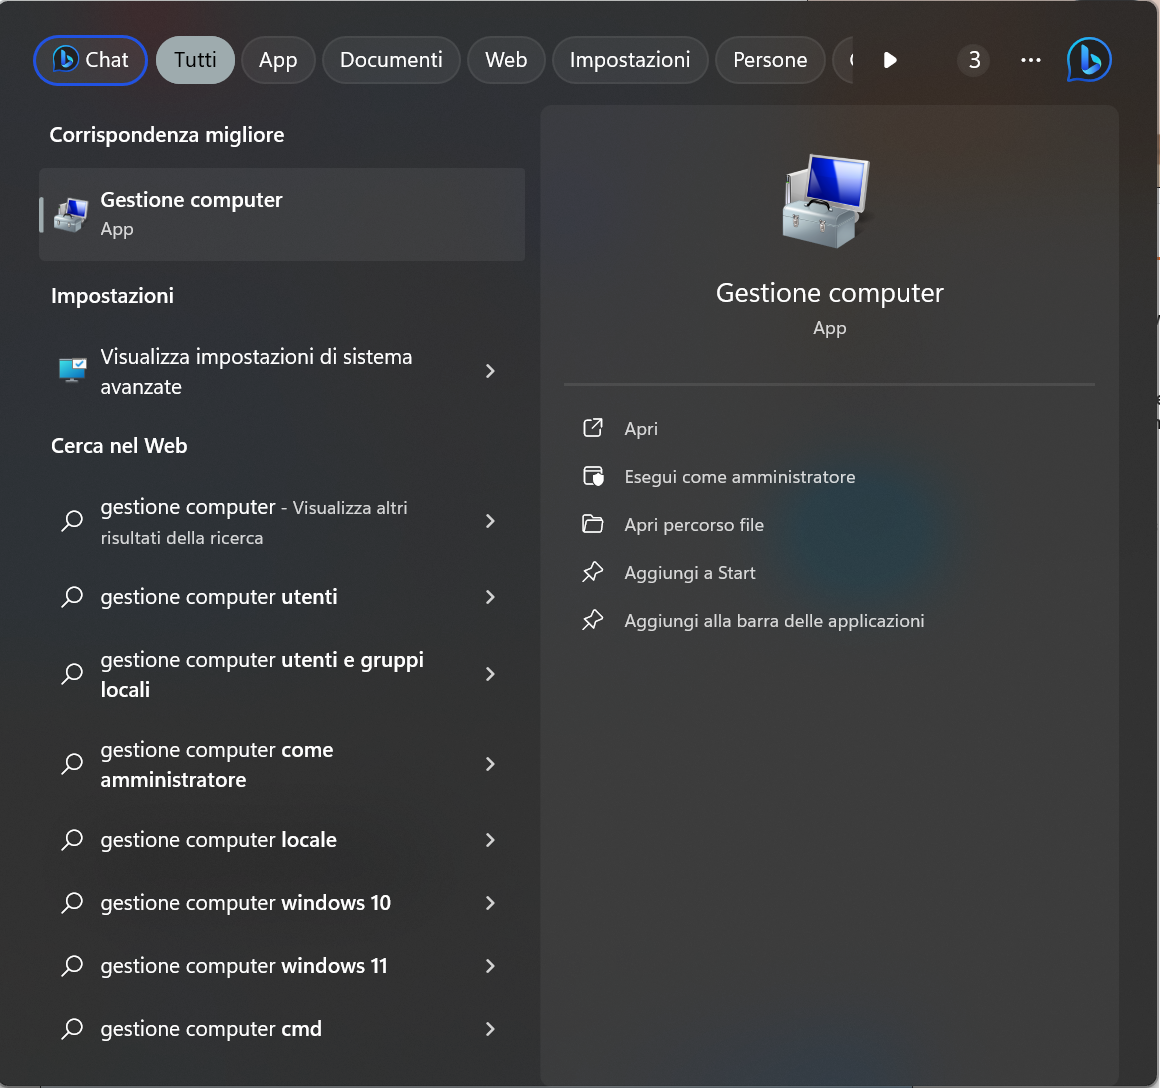Click the large Gestione computer app icon

pyautogui.click(x=827, y=201)
